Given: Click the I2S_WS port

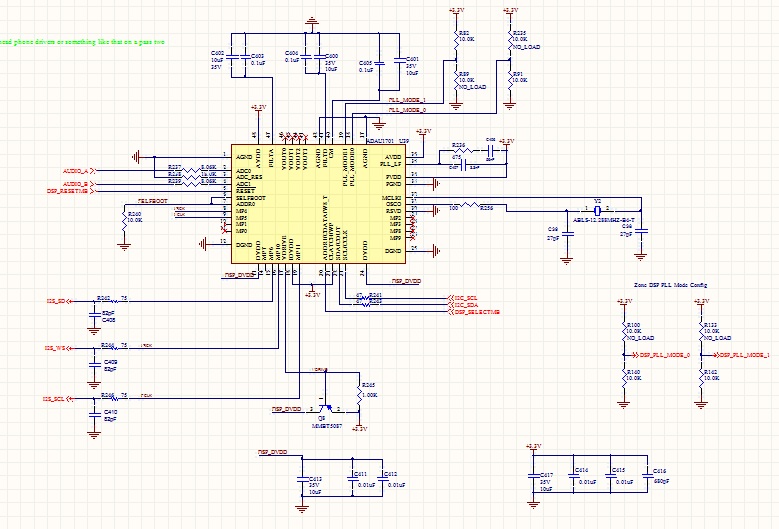Looking at the screenshot, I should tap(59, 348).
